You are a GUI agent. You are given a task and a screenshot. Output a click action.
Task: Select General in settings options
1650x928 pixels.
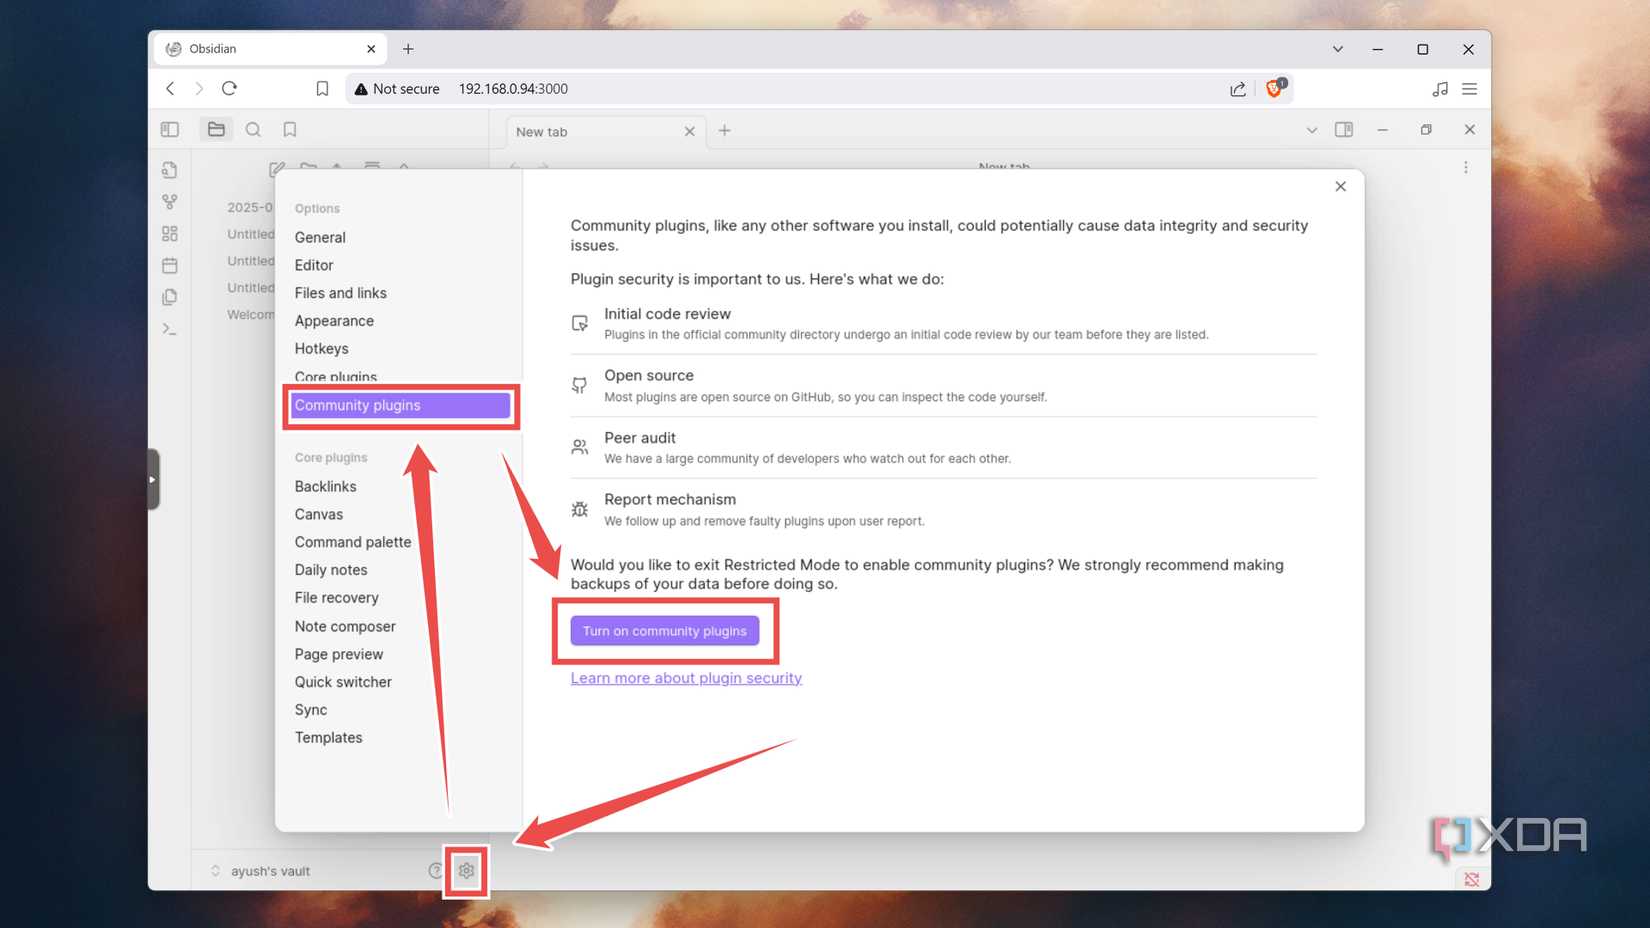click(x=320, y=238)
